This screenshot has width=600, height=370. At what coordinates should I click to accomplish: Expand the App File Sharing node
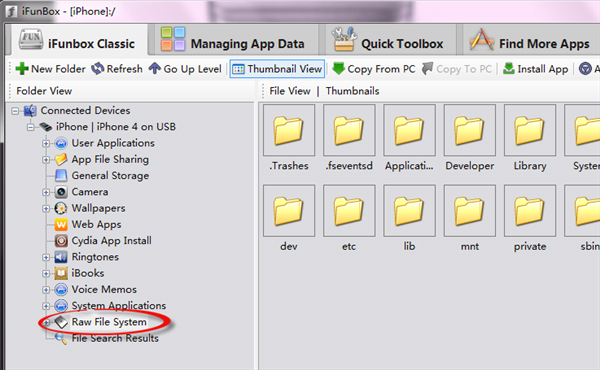[46, 160]
